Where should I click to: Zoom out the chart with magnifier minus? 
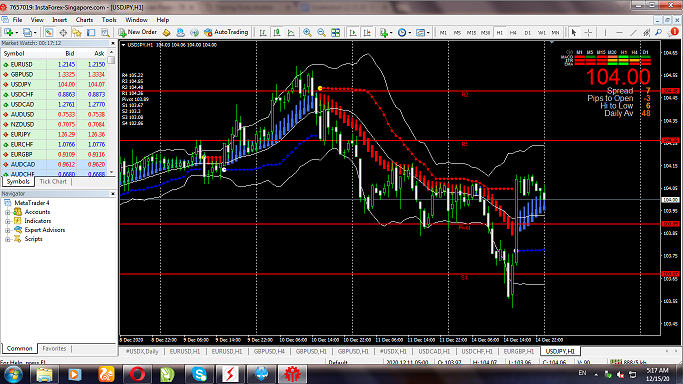(x=321, y=32)
